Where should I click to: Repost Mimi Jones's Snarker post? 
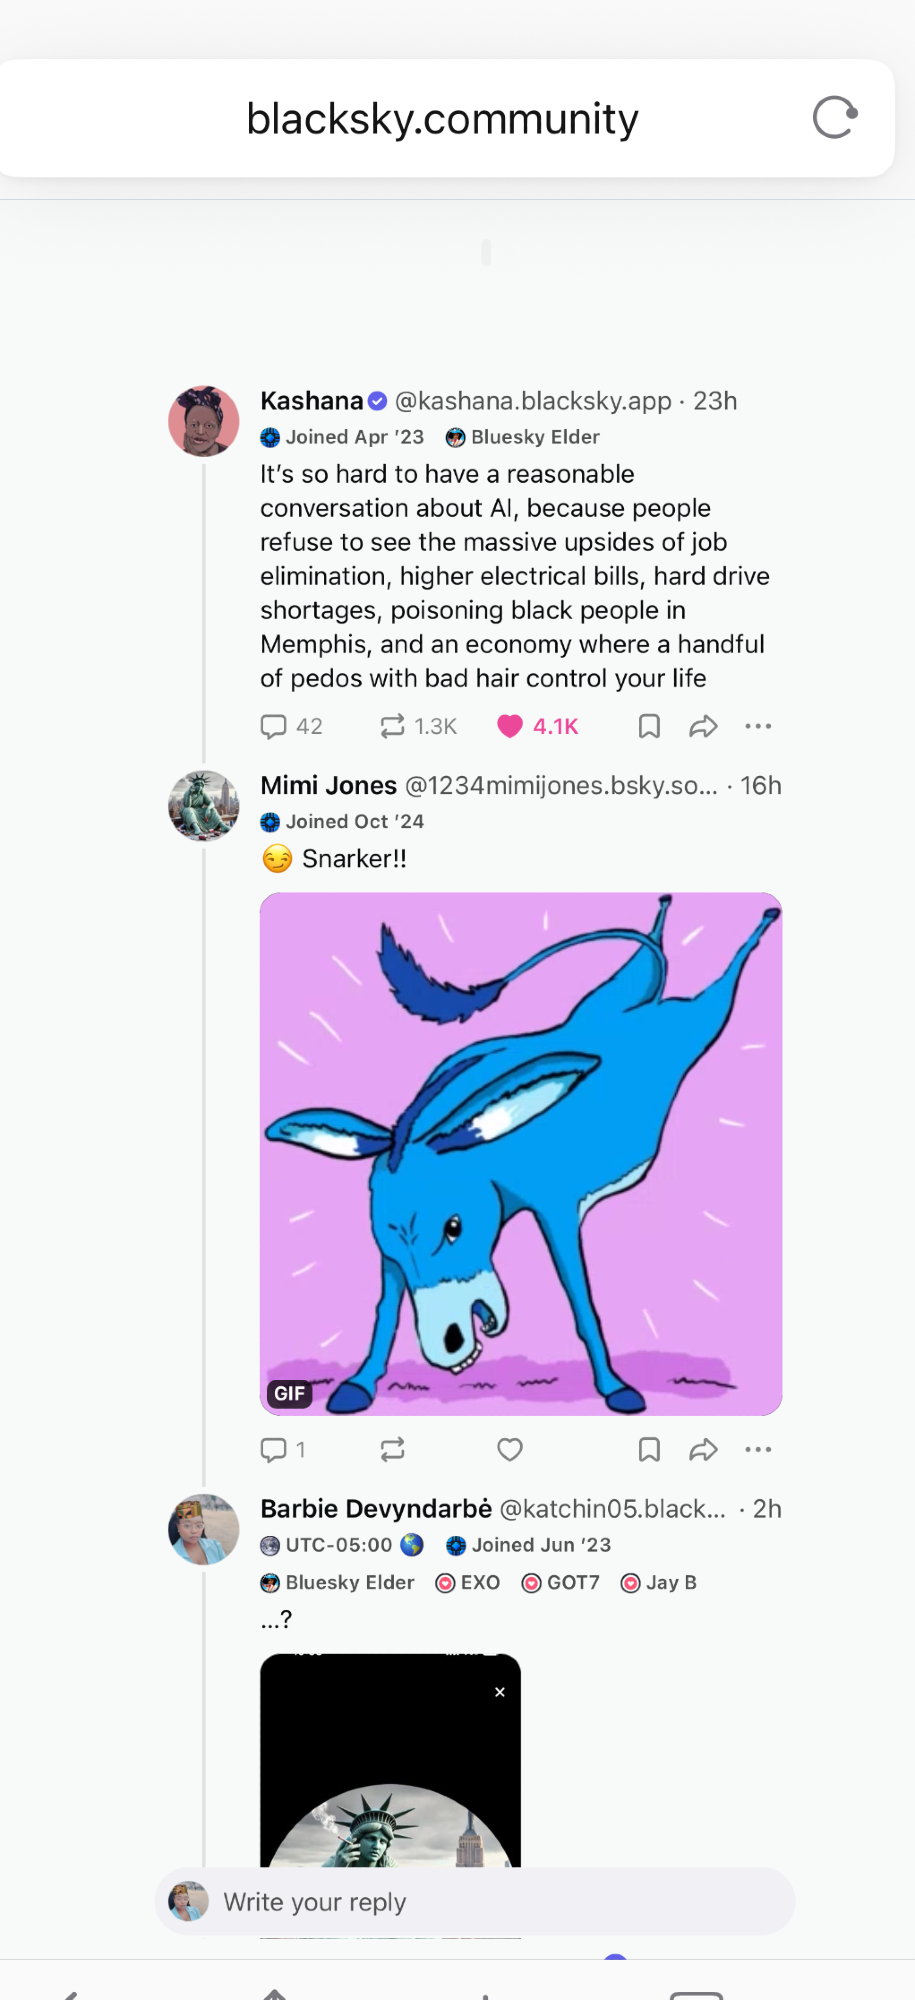click(392, 1449)
